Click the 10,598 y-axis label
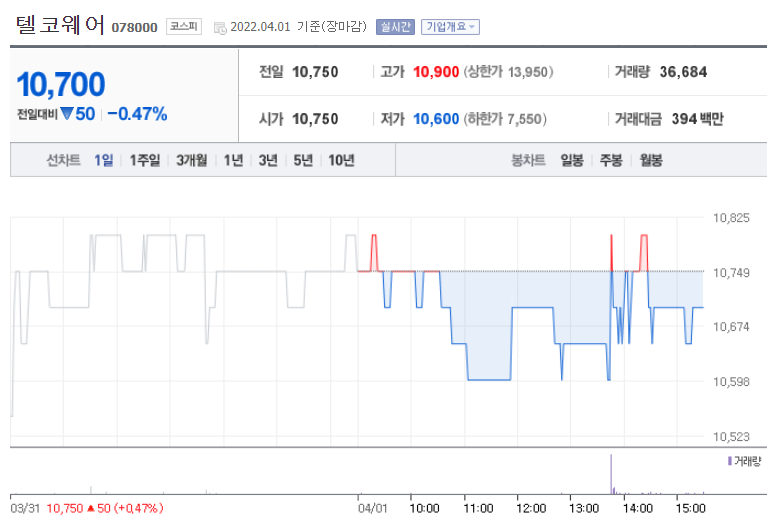 click(731, 382)
